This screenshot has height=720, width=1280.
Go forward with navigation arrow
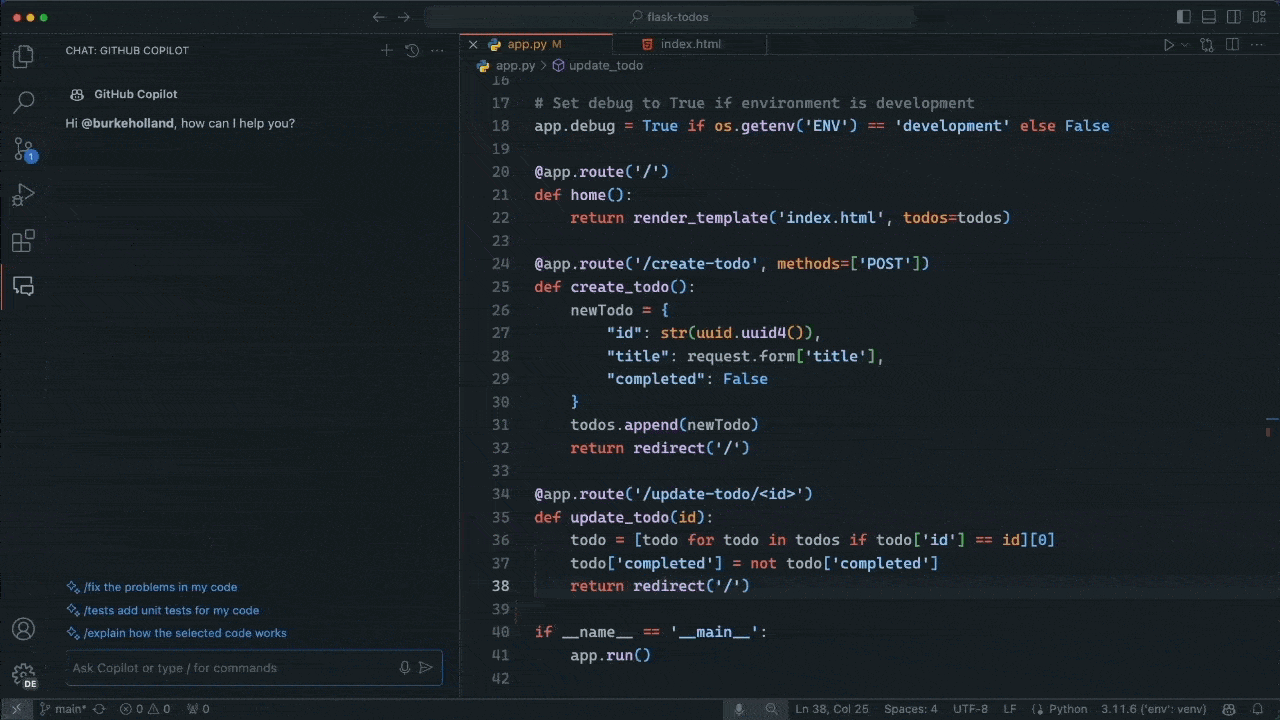pyautogui.click(x=403, y=17)
